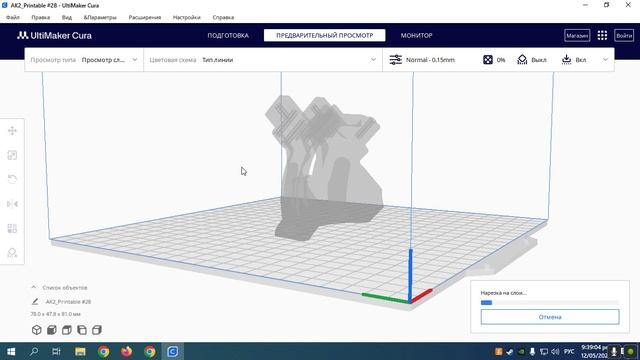Image resolution: width=640 pixels, height=360 pixels.
Task: Click the support Выкл icon
Action: tap(522, 60)
